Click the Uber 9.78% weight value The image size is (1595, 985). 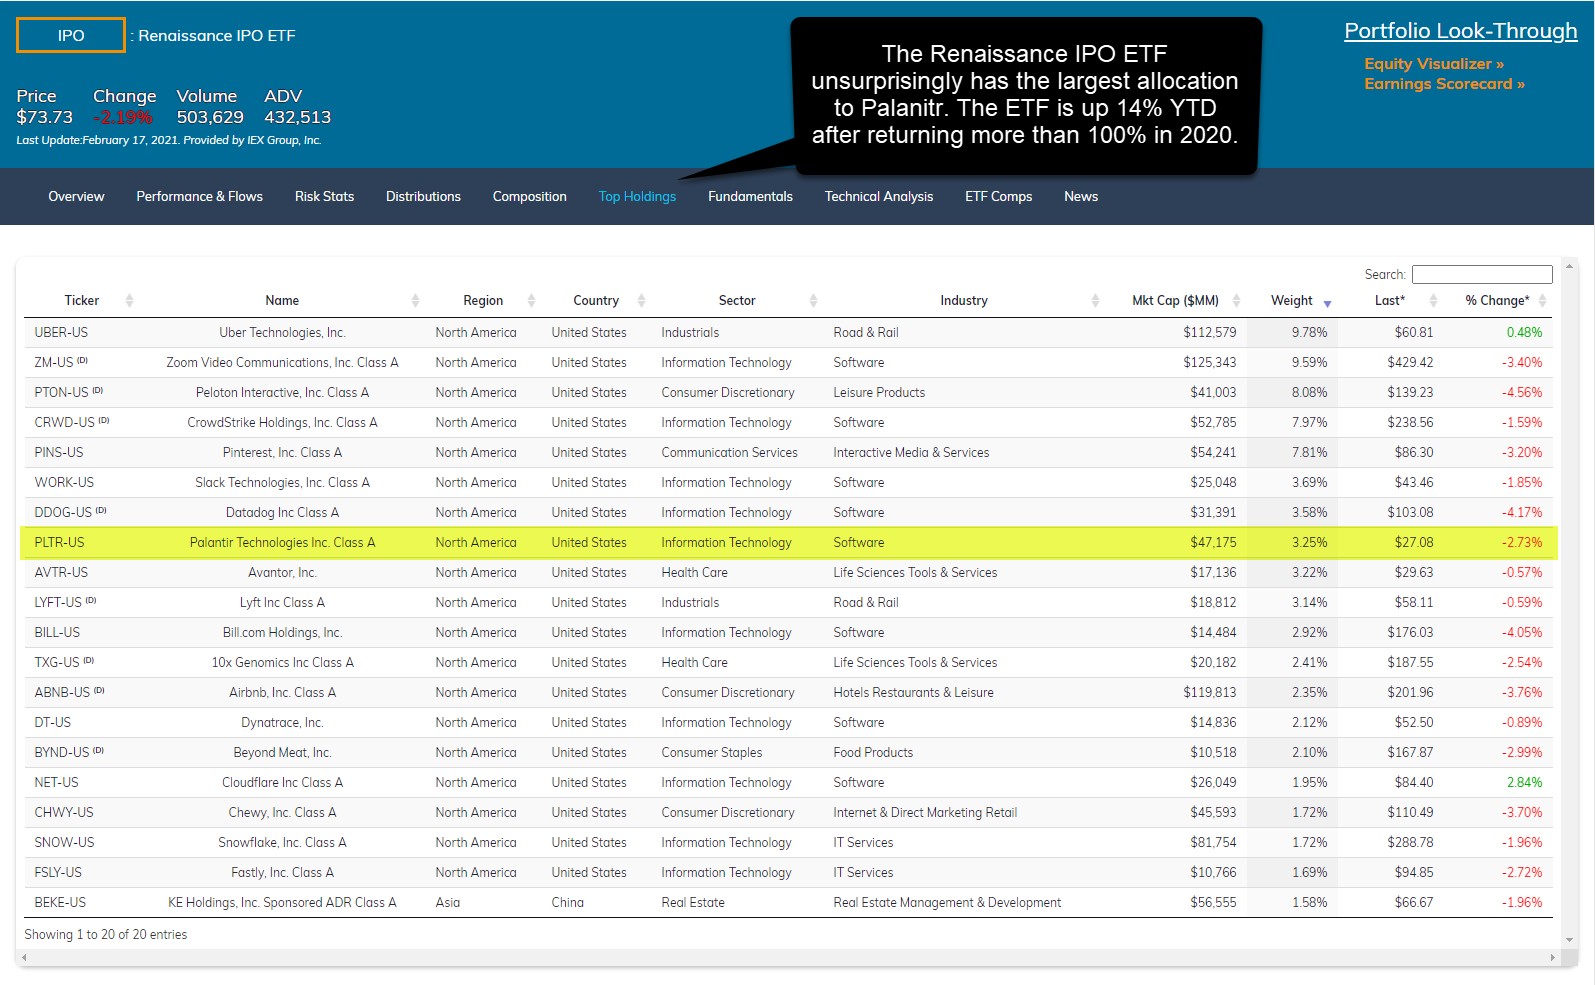pos(1309,333)
